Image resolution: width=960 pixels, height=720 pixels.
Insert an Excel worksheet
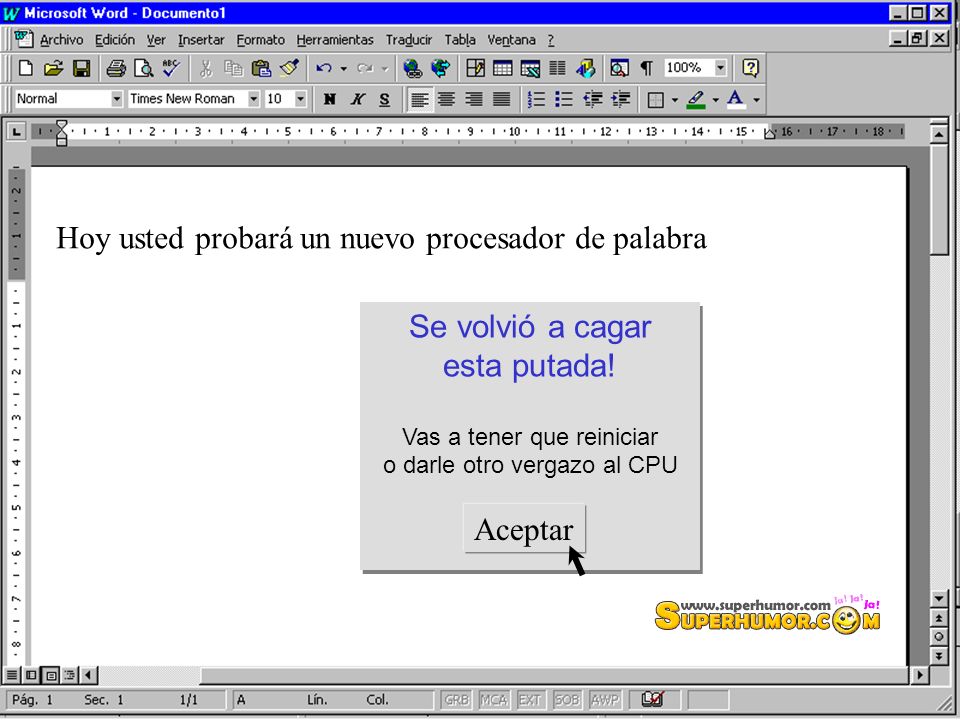point(530,68)
